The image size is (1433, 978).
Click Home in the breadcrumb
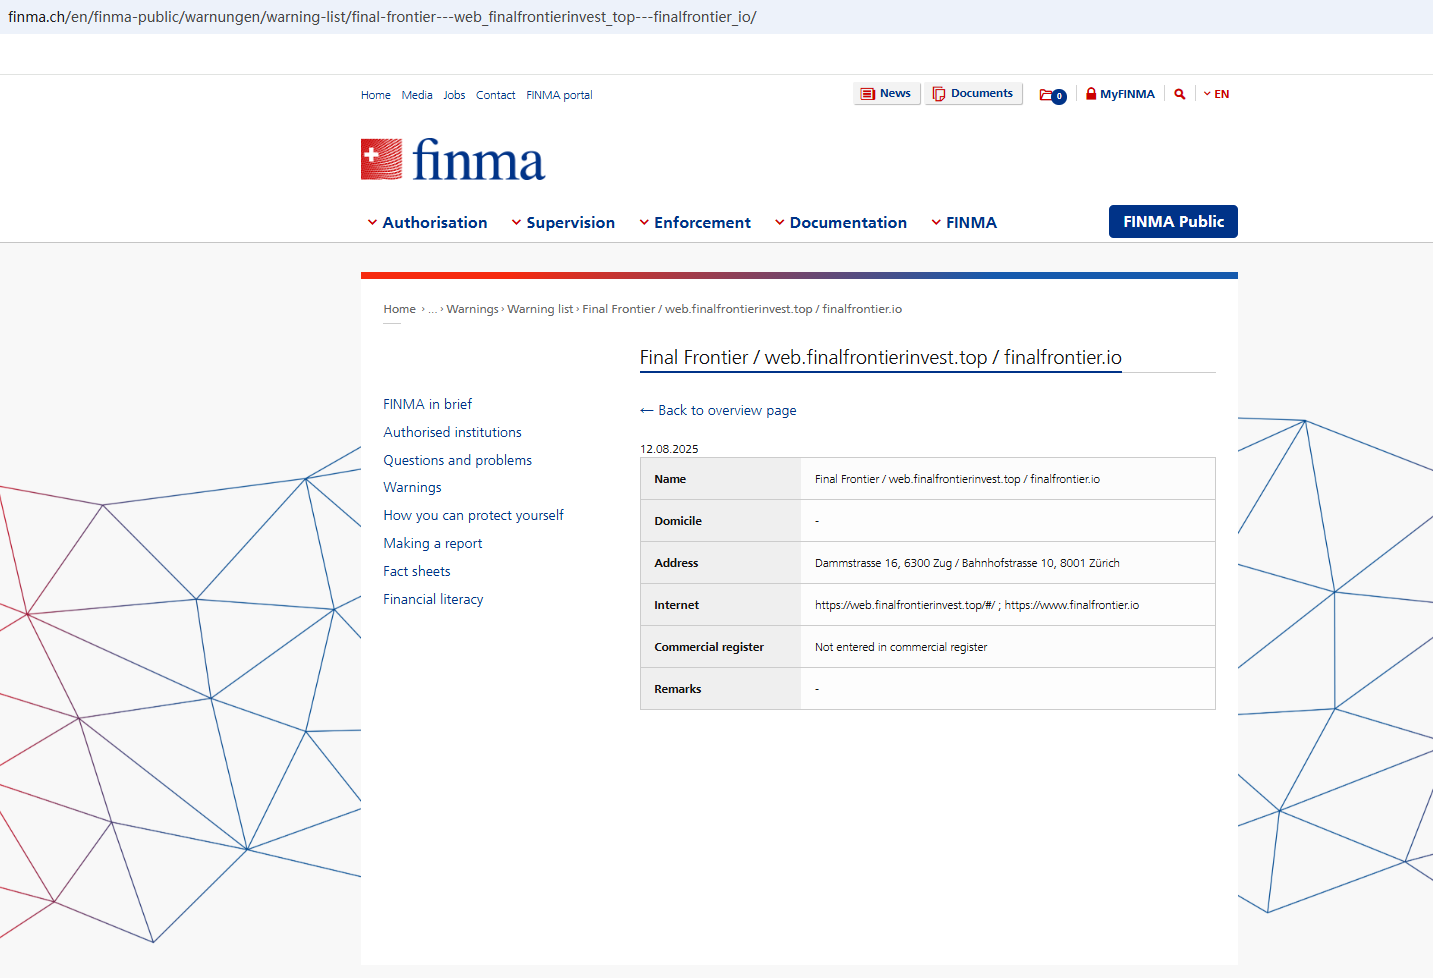pos(399,309)
